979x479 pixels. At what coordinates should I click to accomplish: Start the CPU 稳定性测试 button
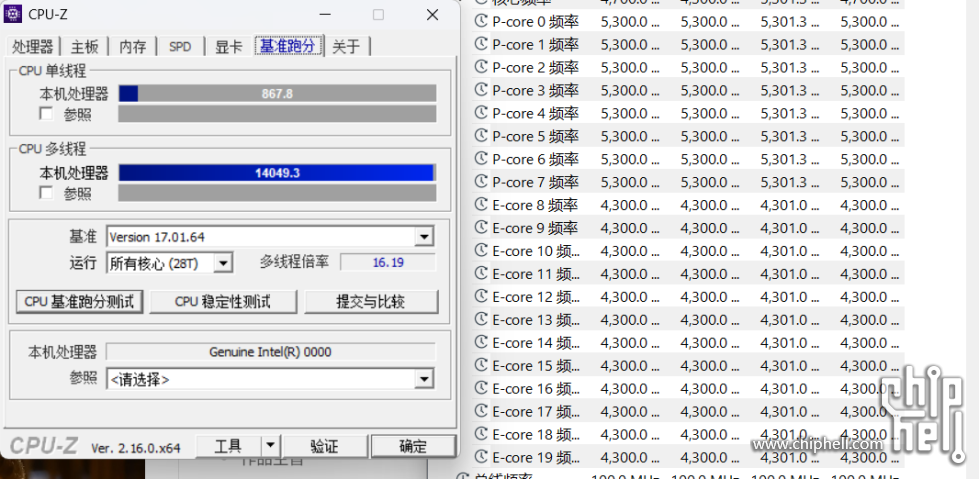point(222,302)
